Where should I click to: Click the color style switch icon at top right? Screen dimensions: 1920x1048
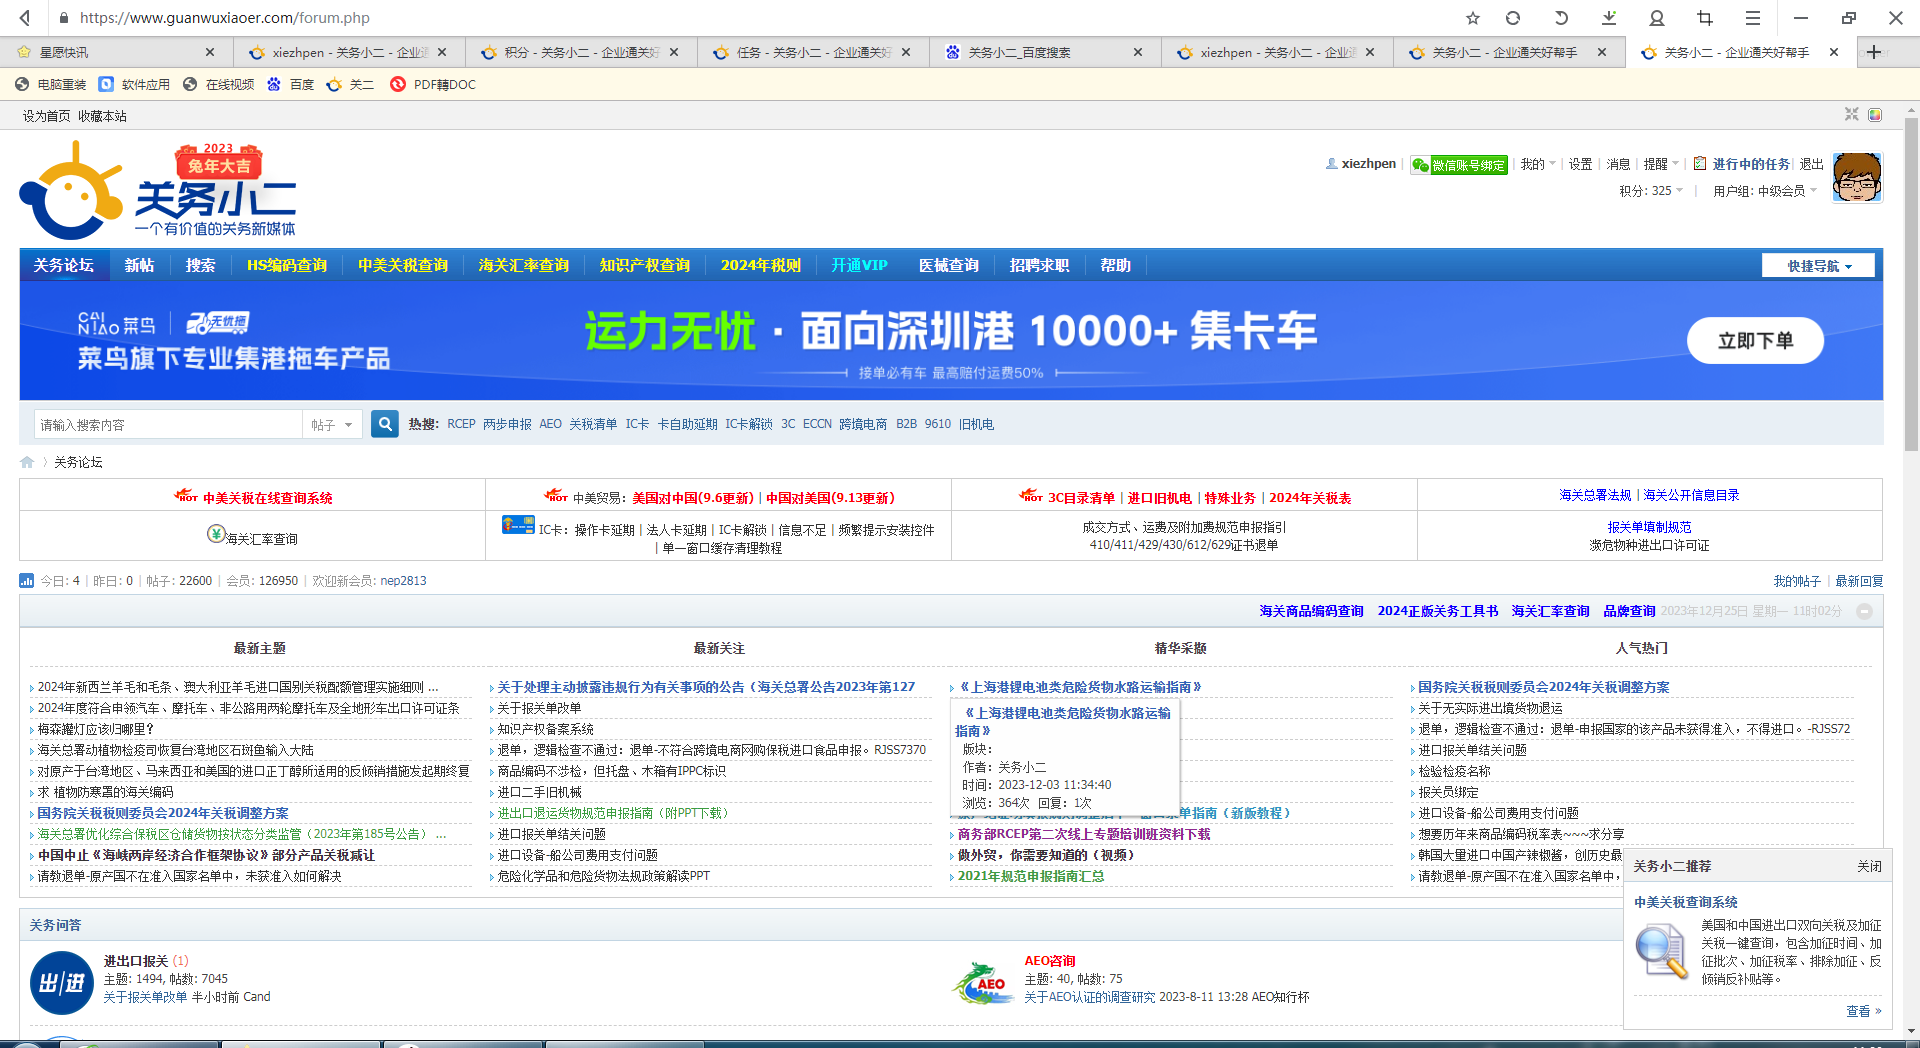[x=1875, y=115]
